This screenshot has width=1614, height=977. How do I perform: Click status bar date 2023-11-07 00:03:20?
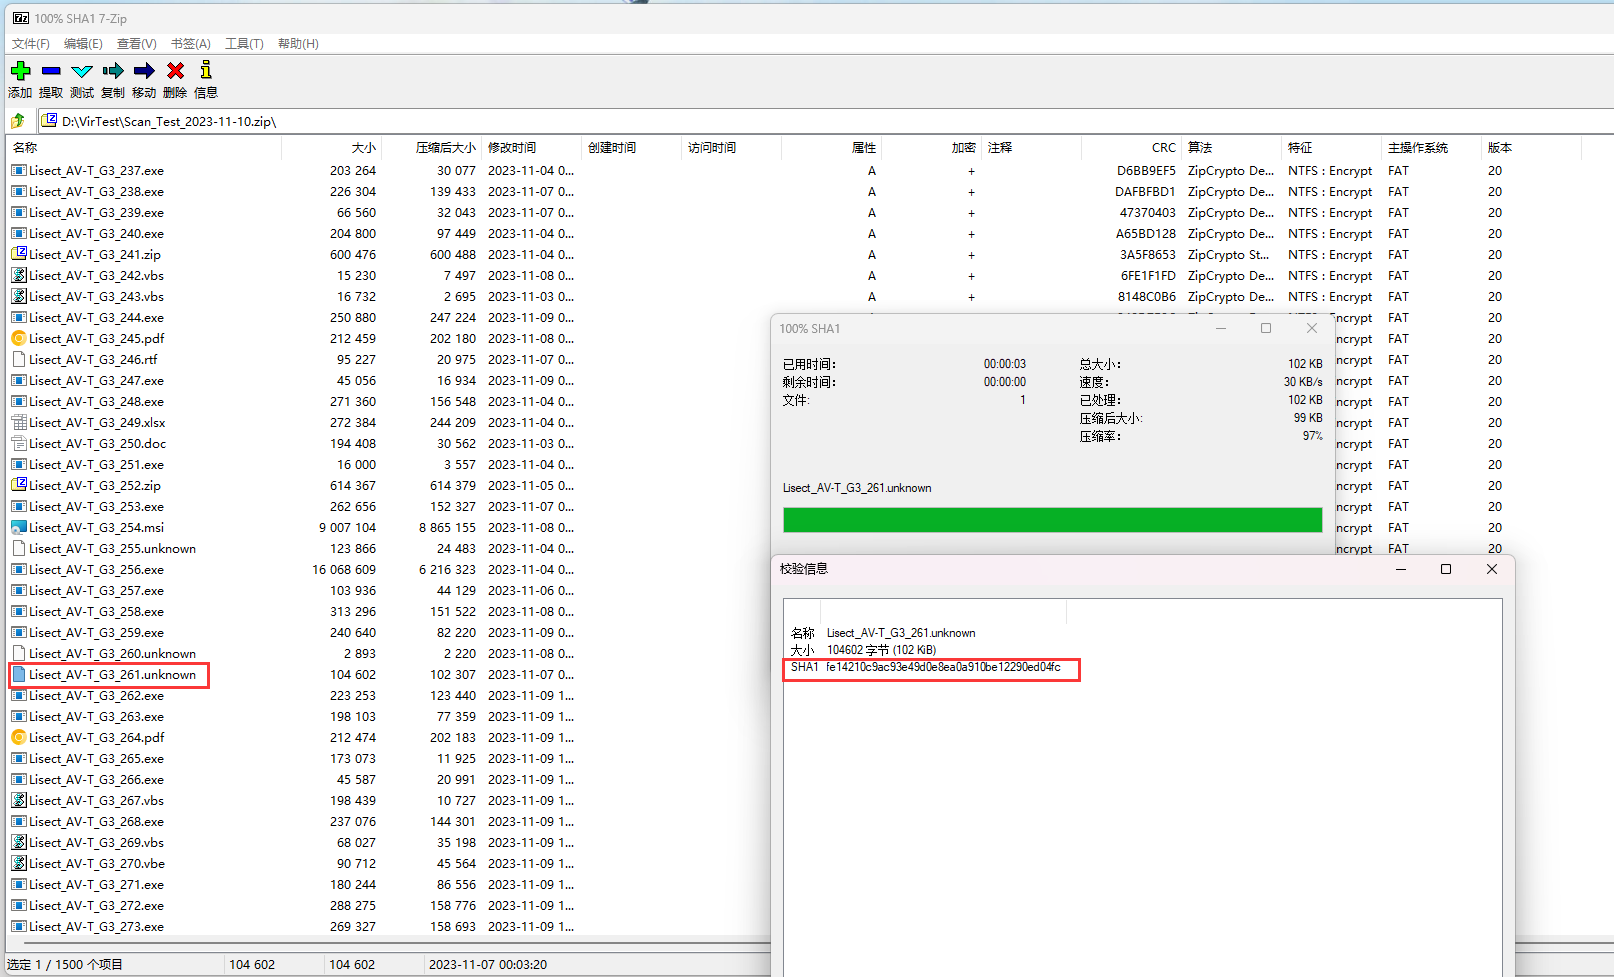click(488, 965)
